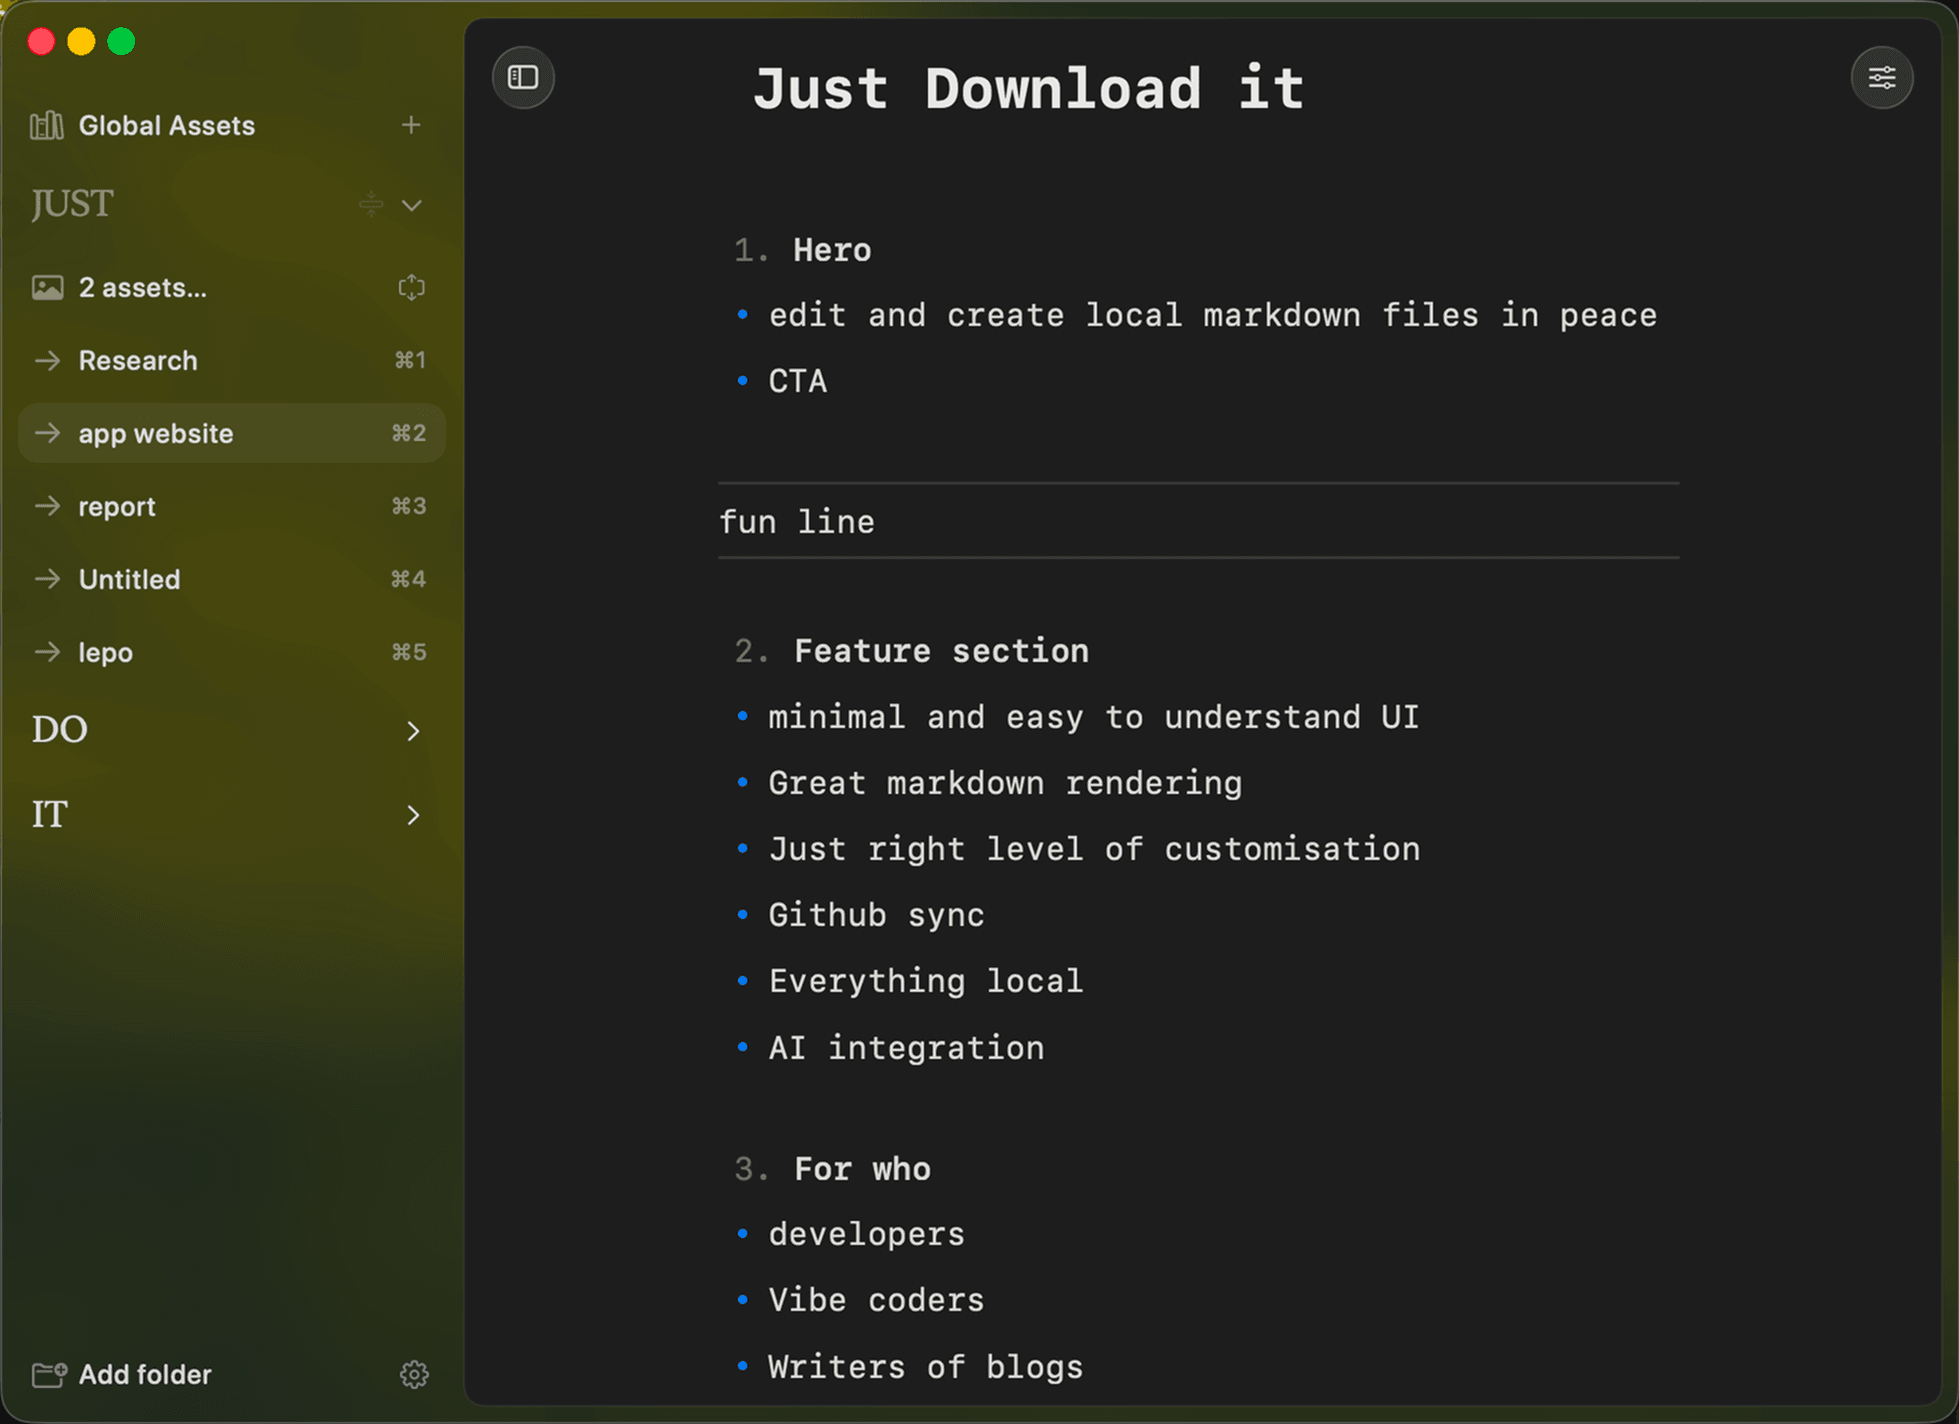
Task: Open the 2 assets... row
Action: [232, 288]
